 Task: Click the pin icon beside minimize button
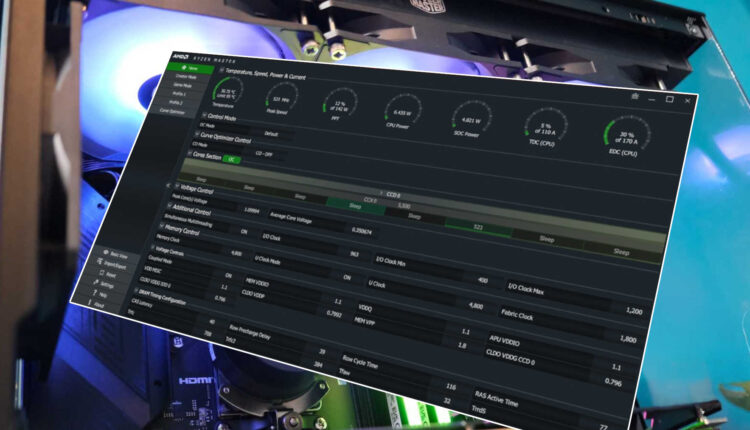(x=634, y=97)
